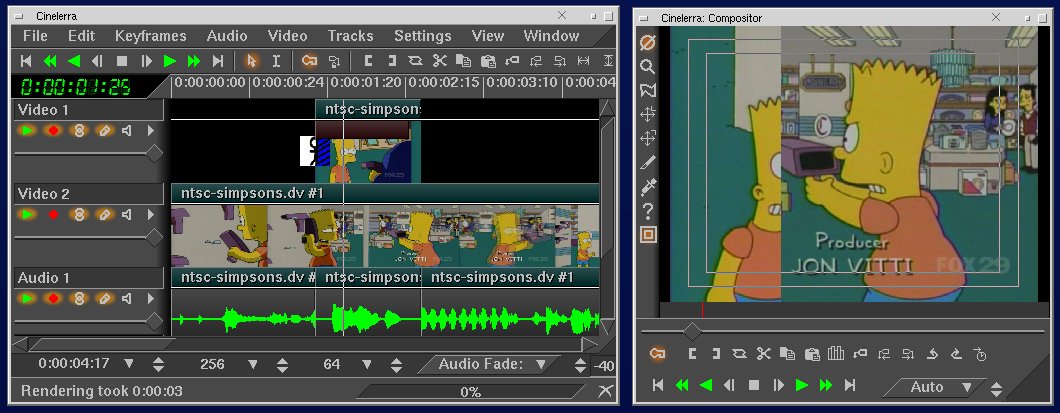Open the Audio Fade automation dropdown
Screen dimensions: 1060x413
[x=541, y=364]
